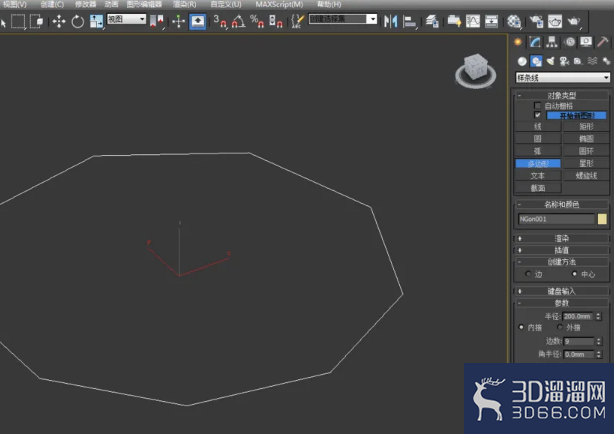Open the 修改器 menu
The height and width of the screenshot is (434, 614).
(85, 4)
